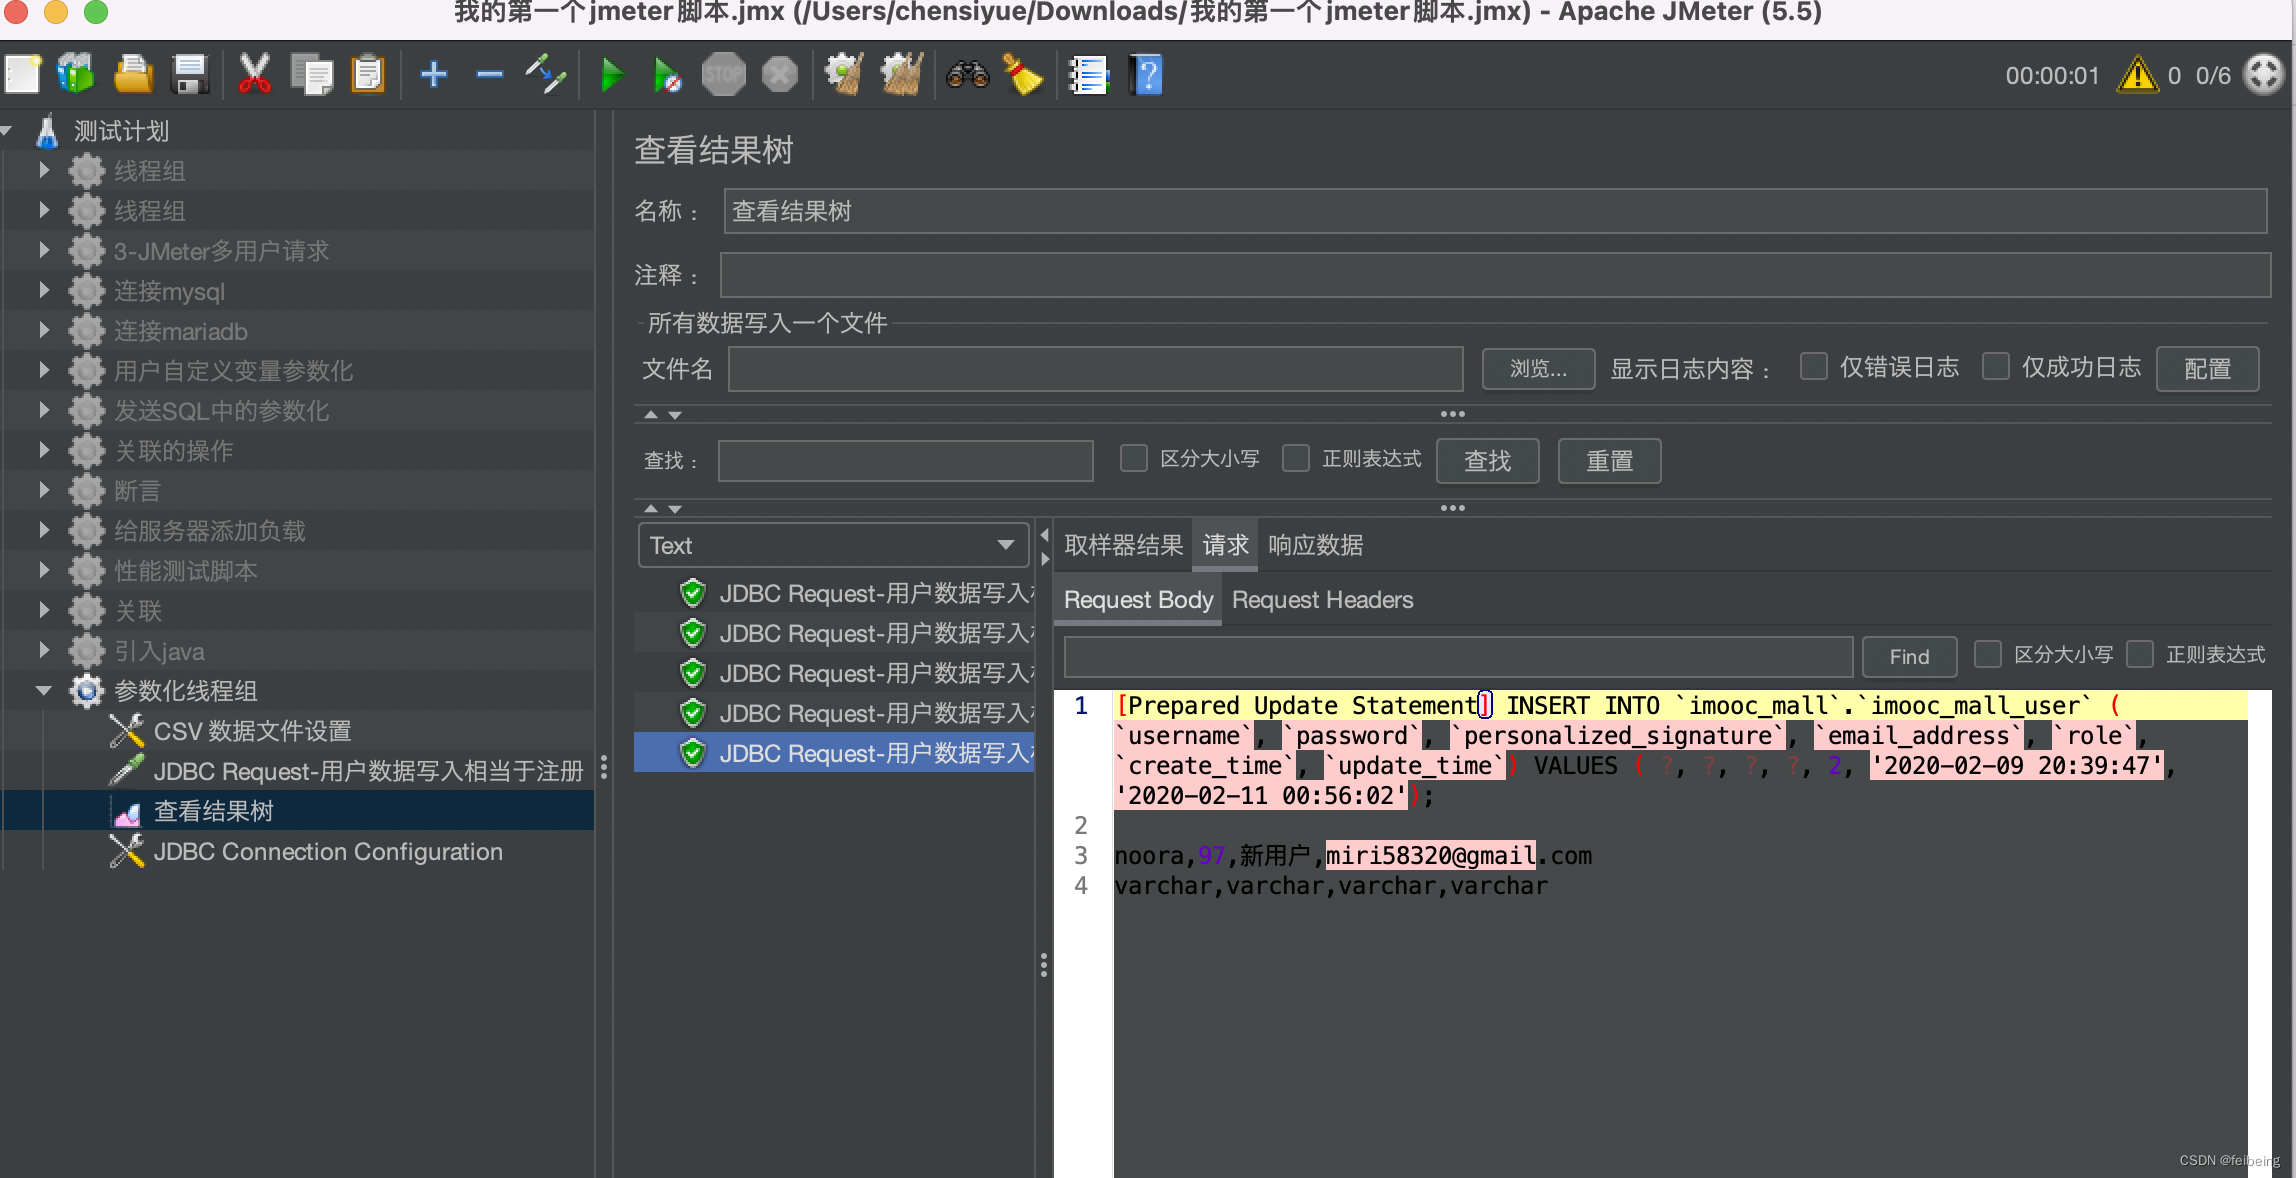Click Start no pauses icon
Viewport: 2296px width, 1178px height.
[667, 75]
